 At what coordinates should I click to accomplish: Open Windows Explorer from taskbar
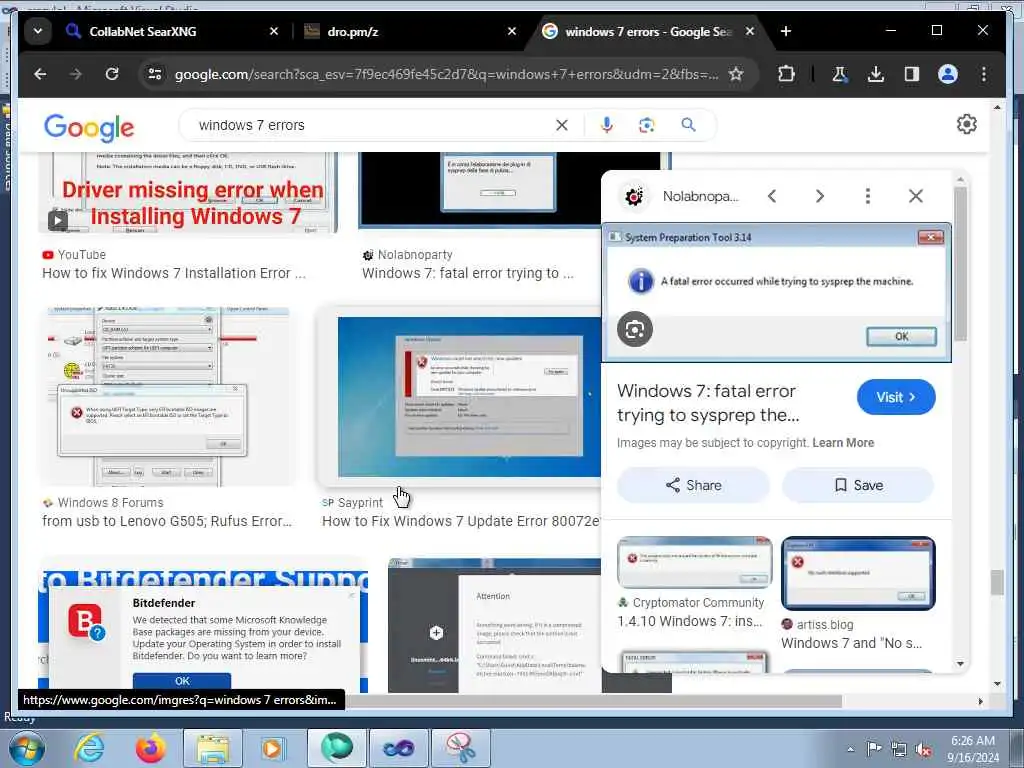pyautogui.click(x=213, y=748)
